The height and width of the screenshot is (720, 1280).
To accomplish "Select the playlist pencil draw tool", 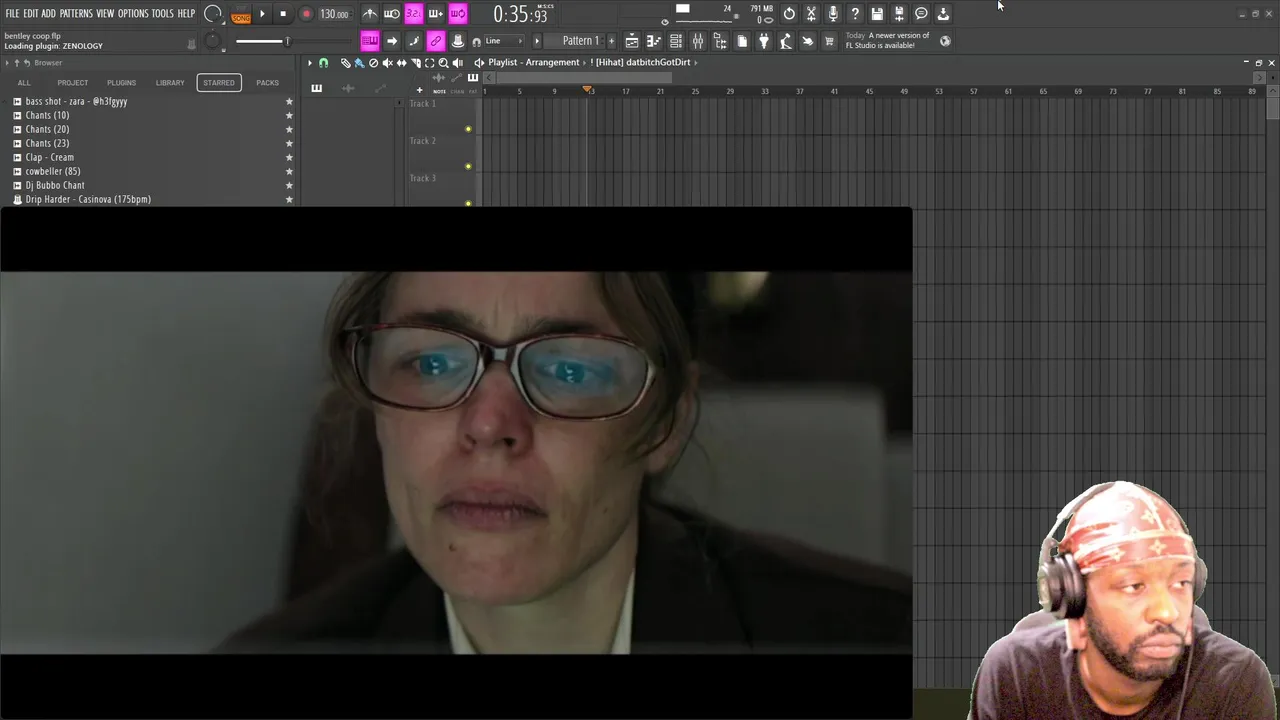I will click(345, 63).
